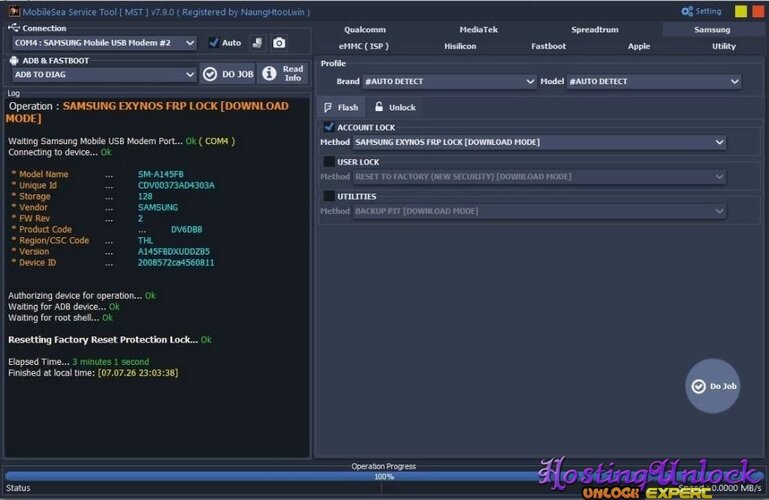
Task: Open Setting with the gears icon
Action: [701, 11]
